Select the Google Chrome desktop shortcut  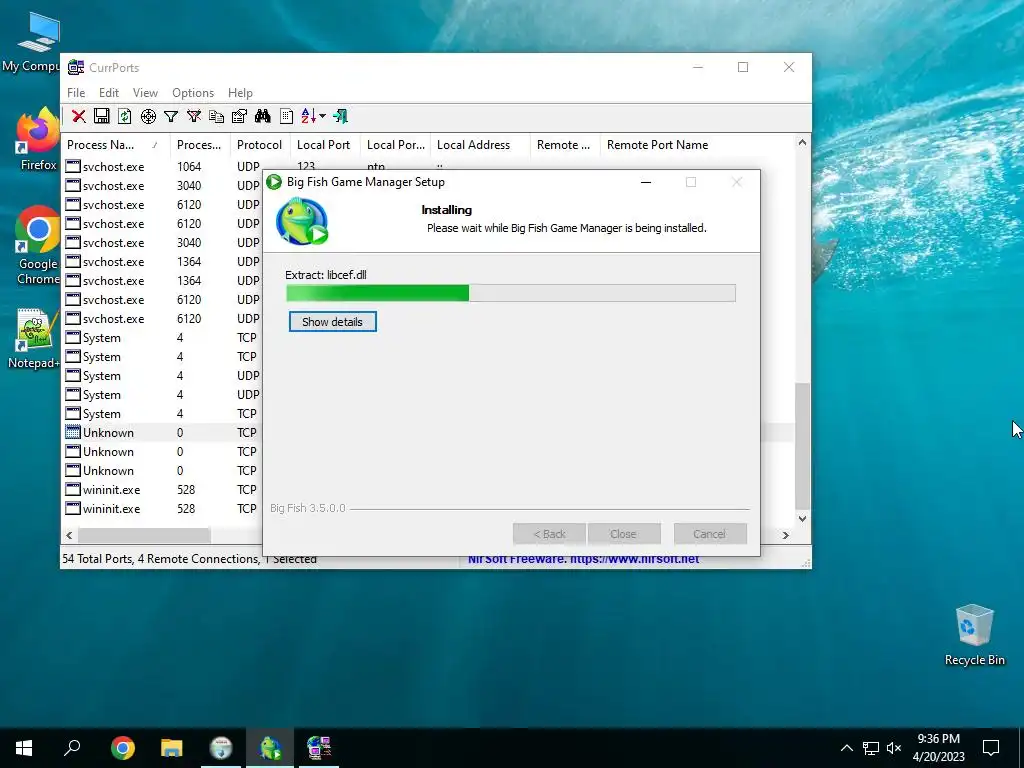point(37,246)
